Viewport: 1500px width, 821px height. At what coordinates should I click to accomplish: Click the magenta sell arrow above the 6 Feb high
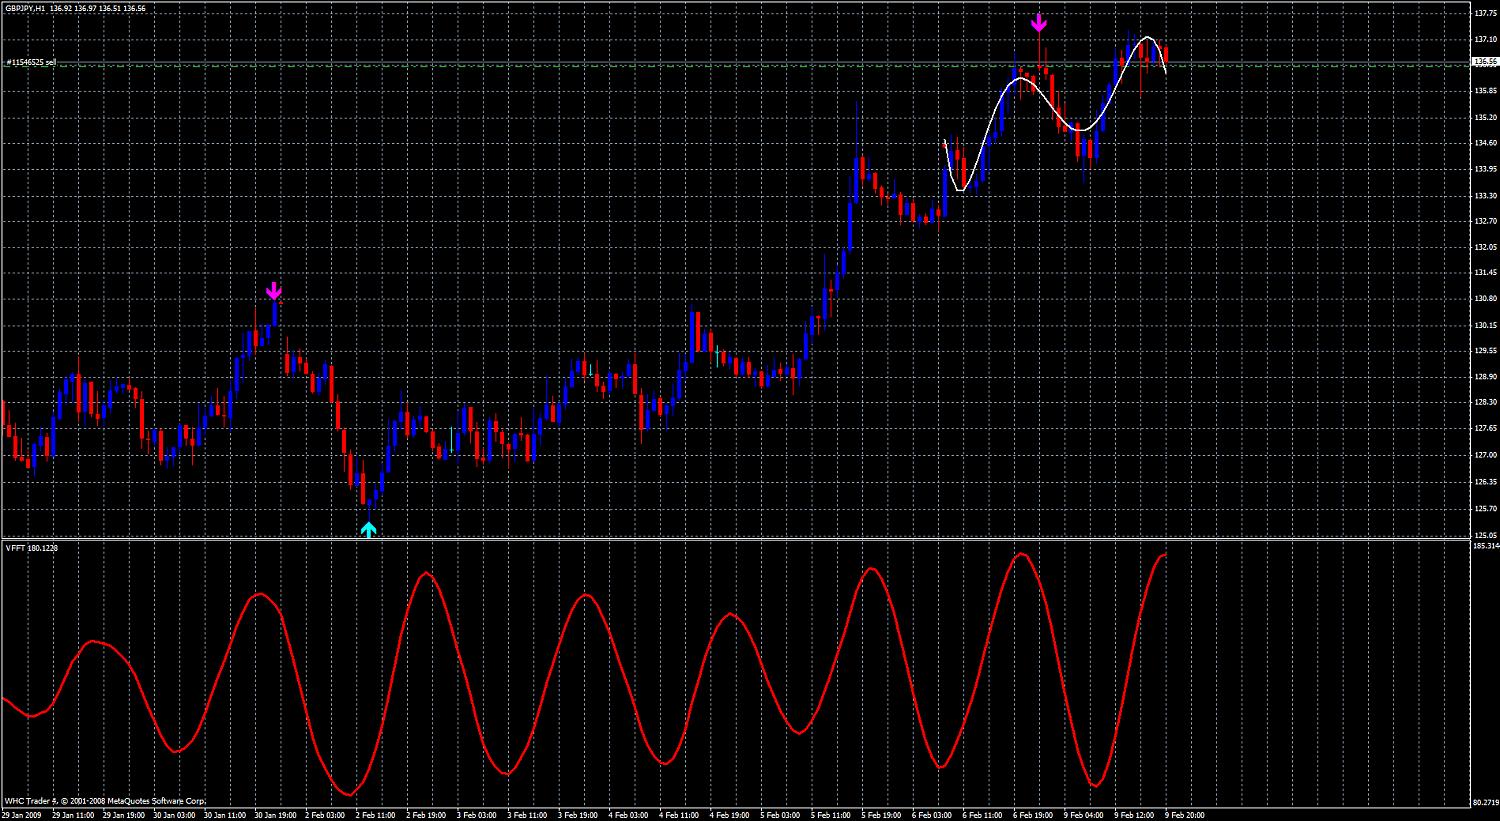(x=1040, y=23)
